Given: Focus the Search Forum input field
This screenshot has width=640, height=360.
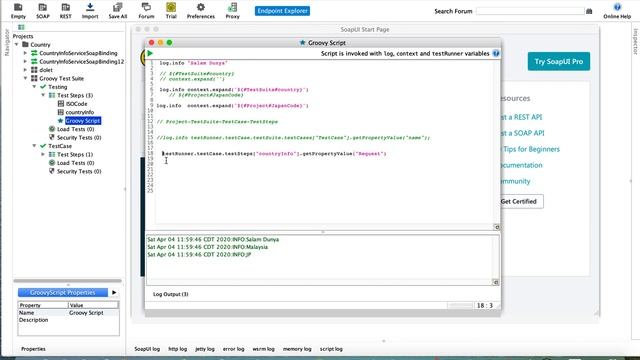Looking at the screenshot, I should tap(530, 11).
